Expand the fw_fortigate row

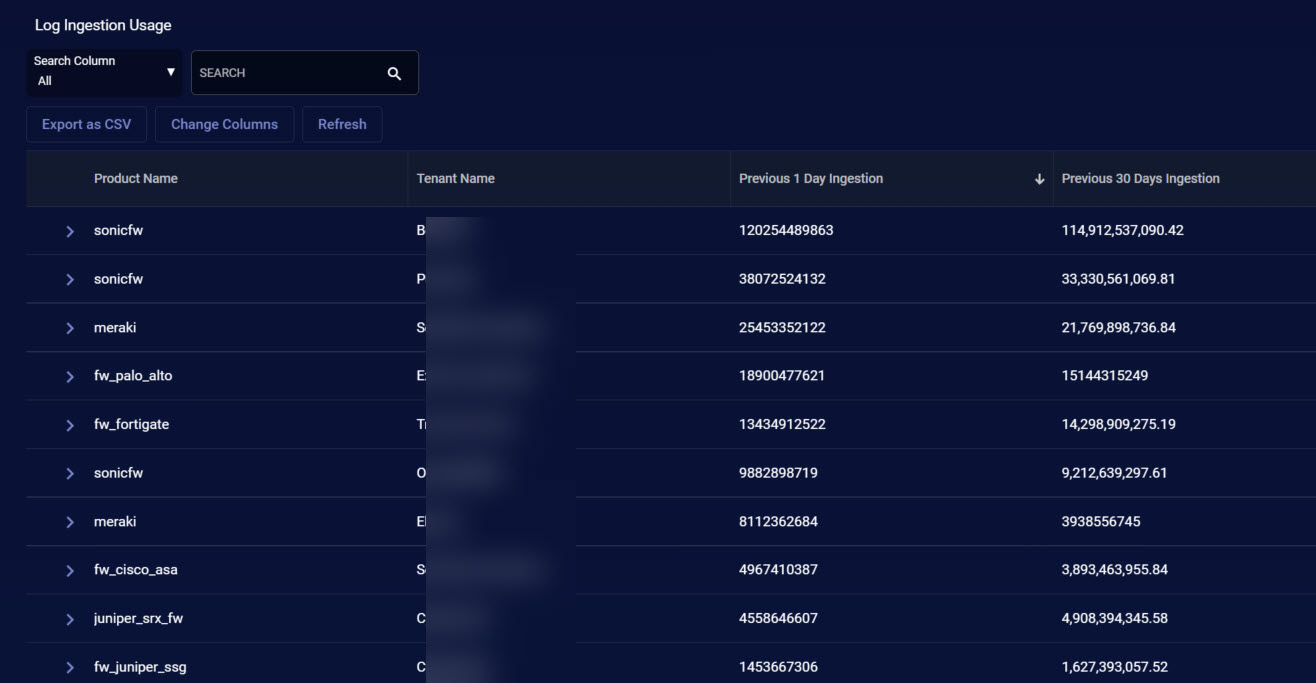pos(70,425)
